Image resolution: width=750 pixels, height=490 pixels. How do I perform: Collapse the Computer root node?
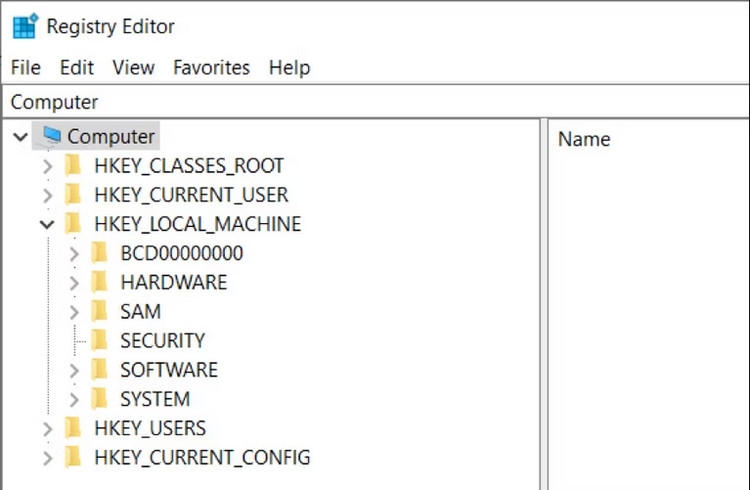[21, 137]
